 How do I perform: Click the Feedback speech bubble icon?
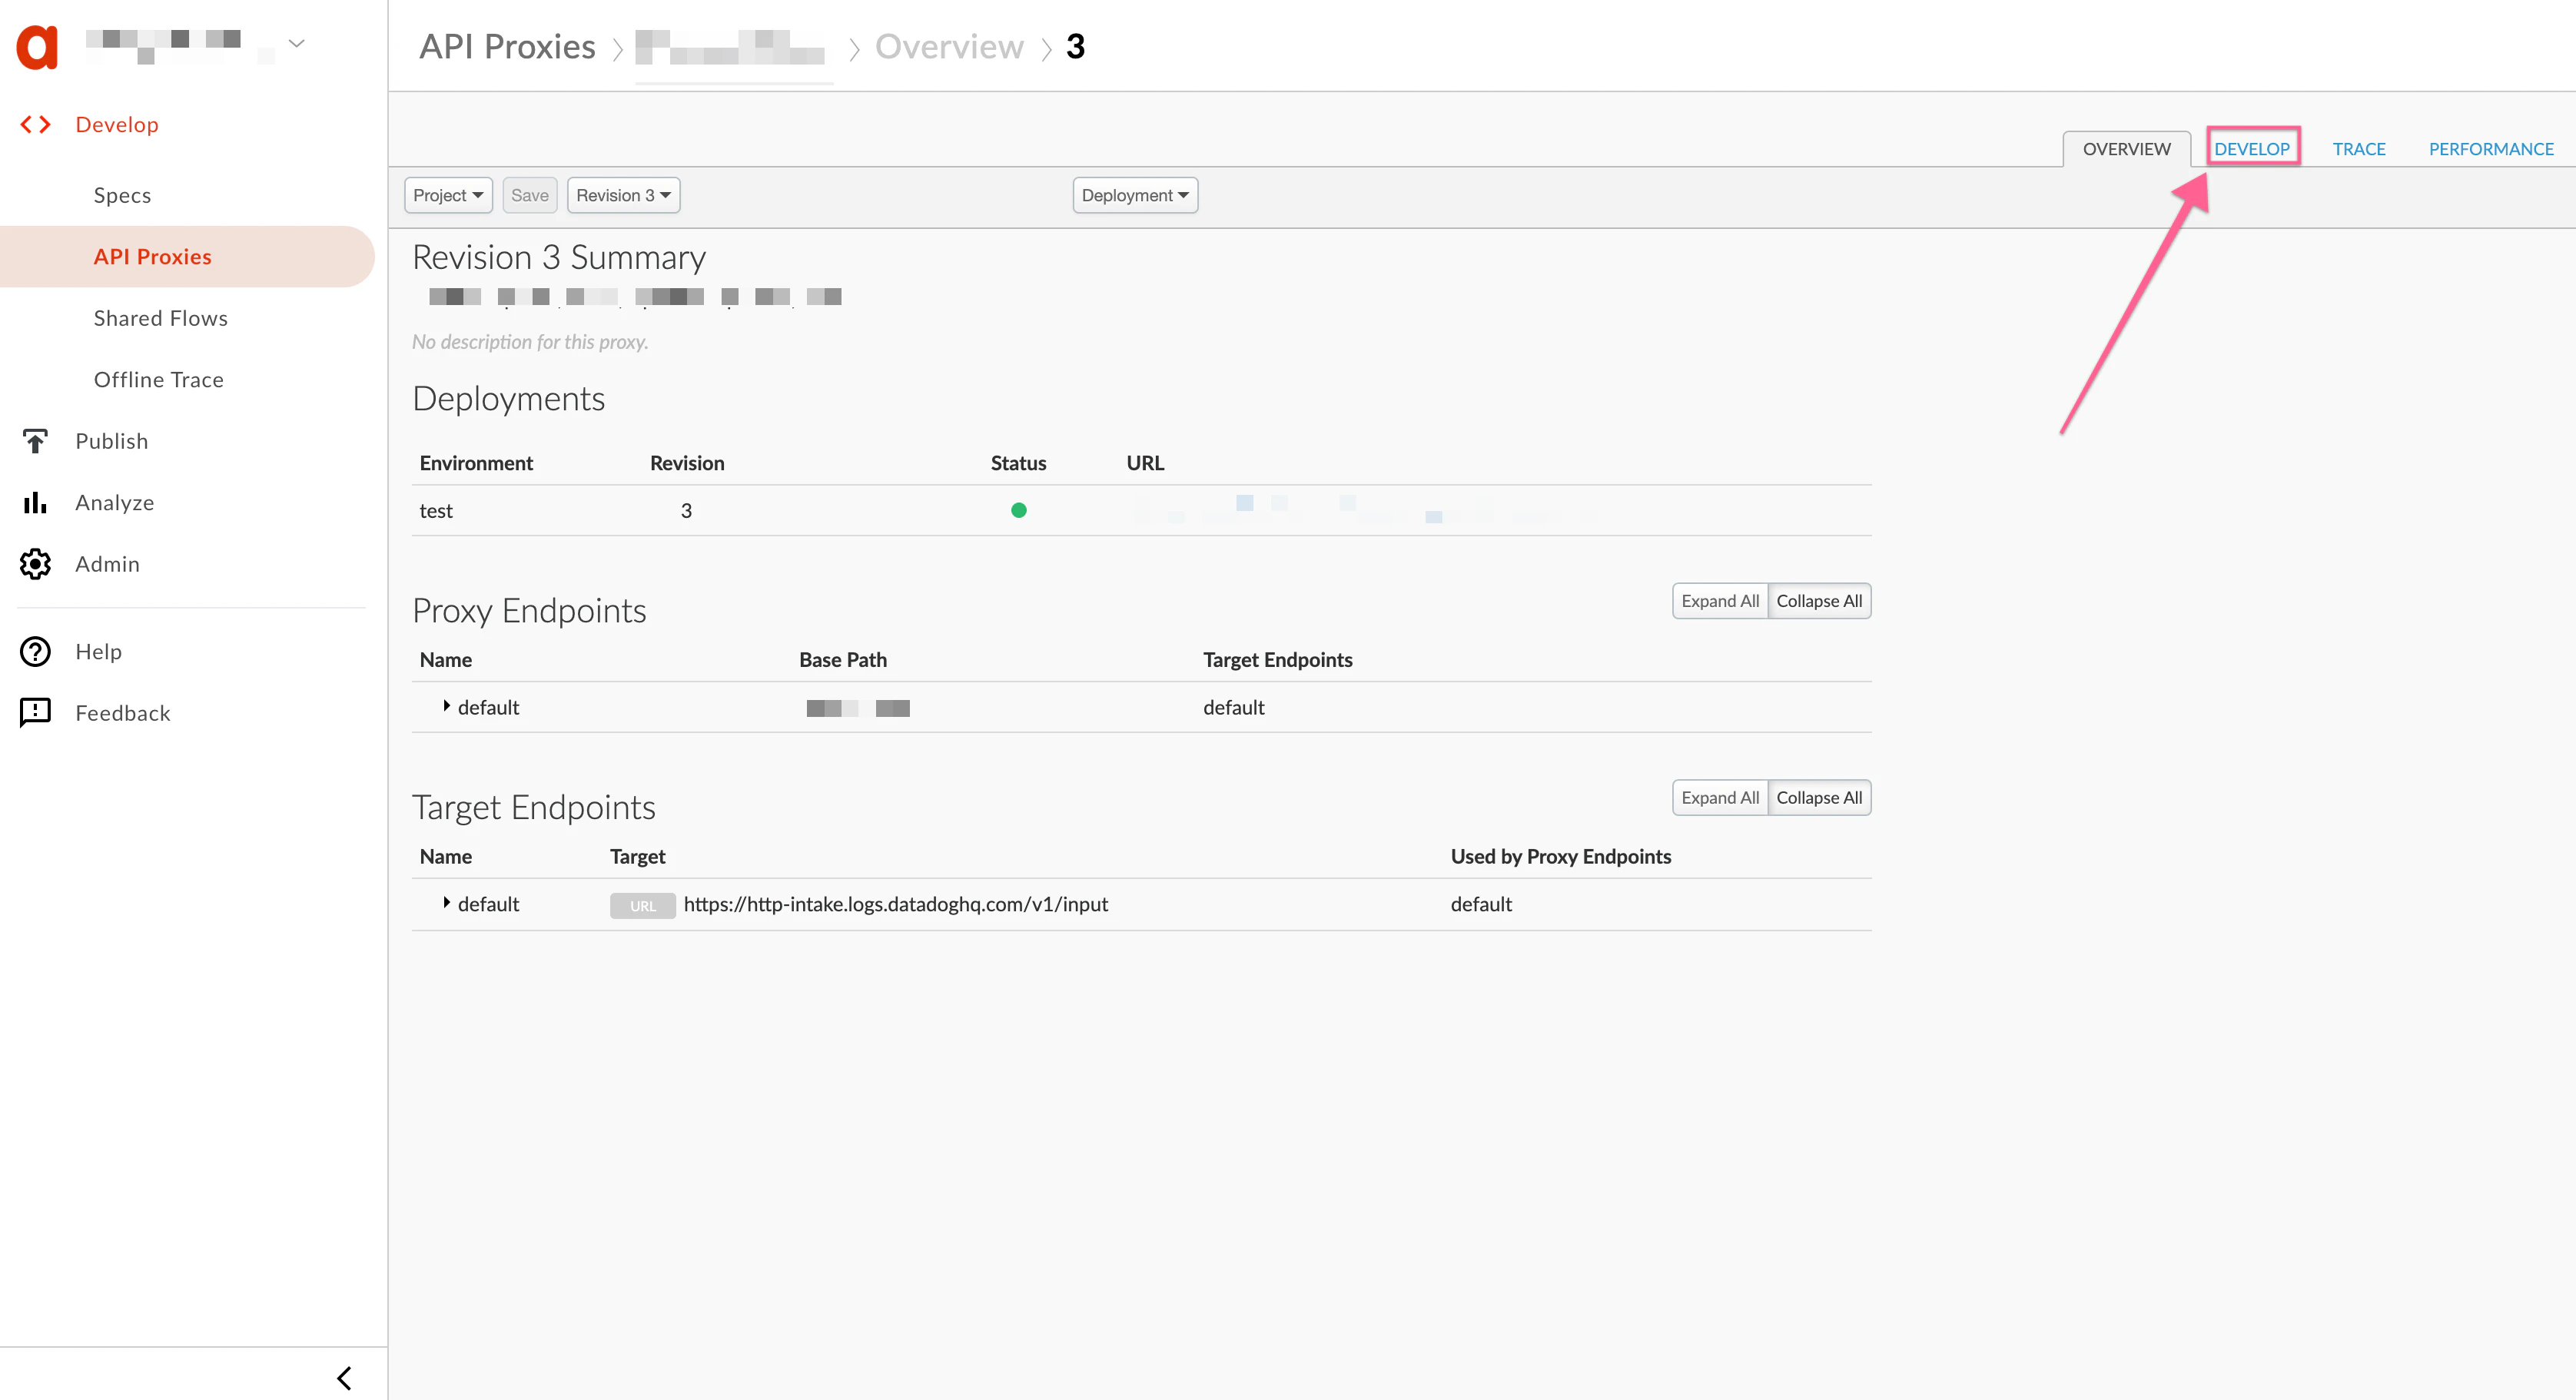click(x=36, y=712)
